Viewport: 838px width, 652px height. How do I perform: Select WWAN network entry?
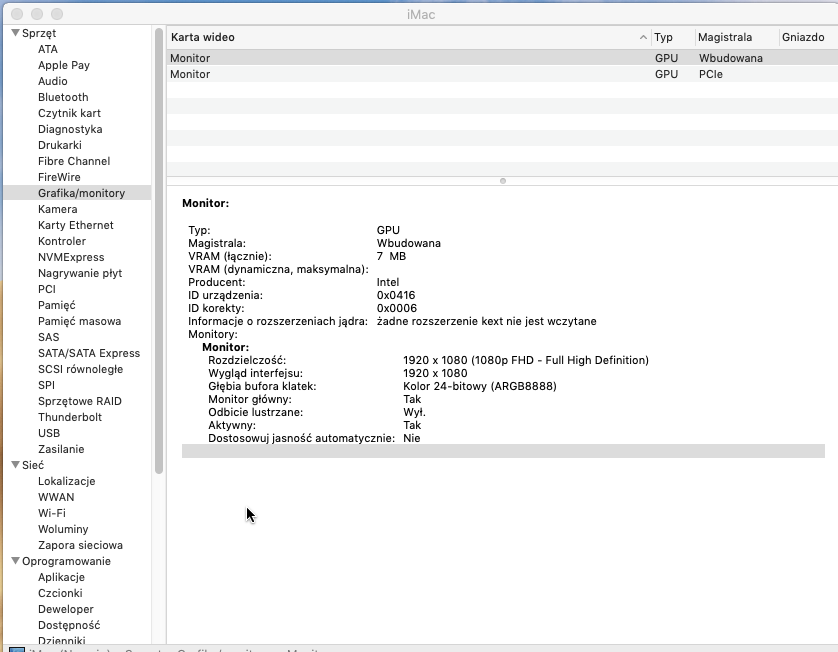point(56,498)
